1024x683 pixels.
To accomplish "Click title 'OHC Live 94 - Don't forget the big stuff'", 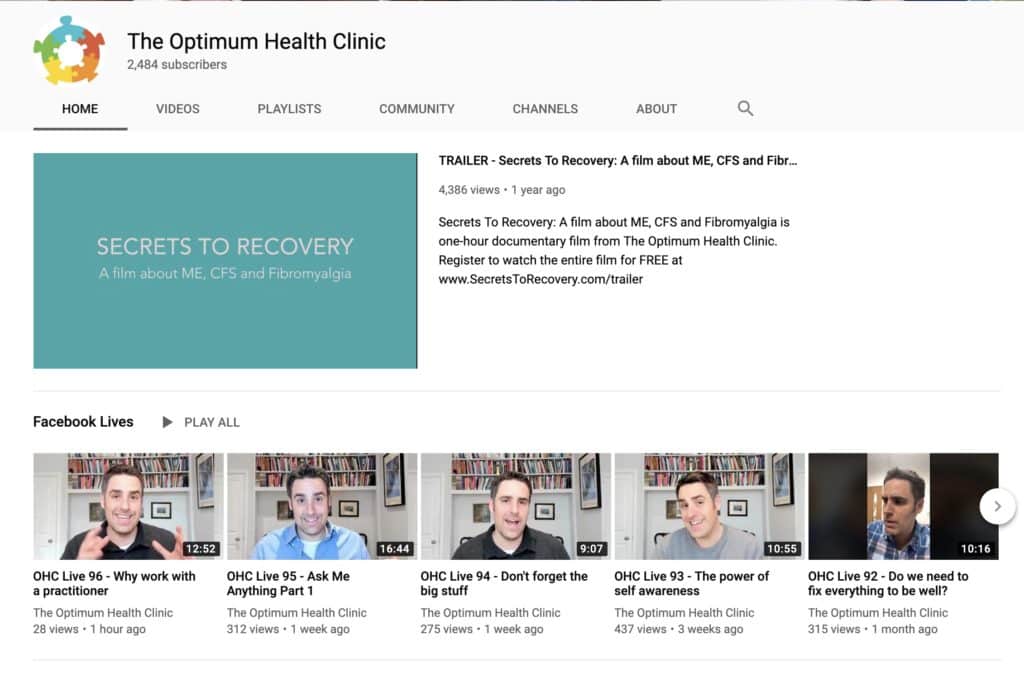I will pos(504,584).
